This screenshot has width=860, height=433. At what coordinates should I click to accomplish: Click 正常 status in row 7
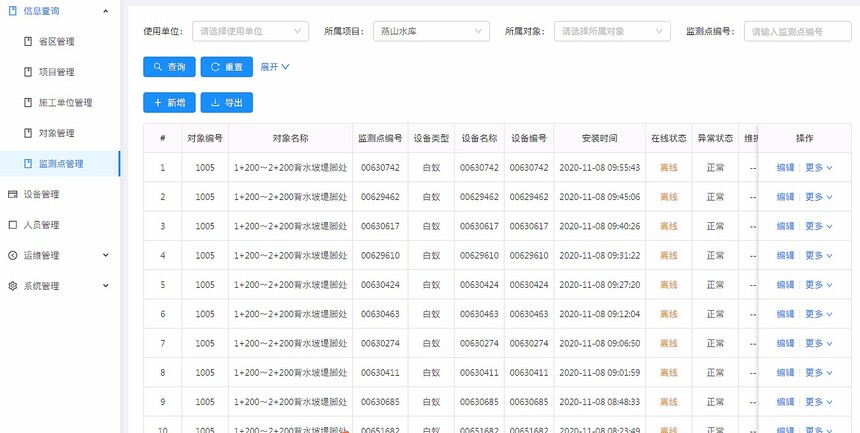[715, 343]
